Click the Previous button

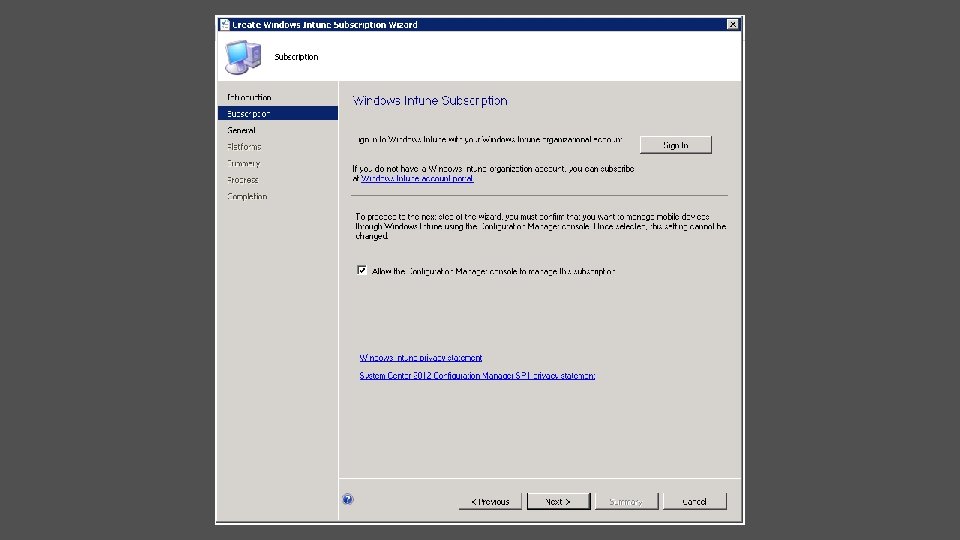coord(490,501)
